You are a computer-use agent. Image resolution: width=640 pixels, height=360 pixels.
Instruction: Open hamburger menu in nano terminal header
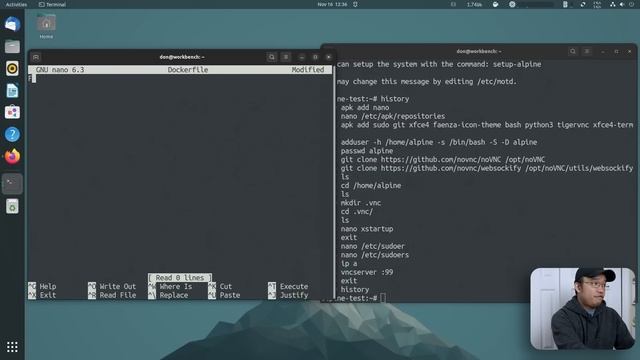[x=286, y=57]
